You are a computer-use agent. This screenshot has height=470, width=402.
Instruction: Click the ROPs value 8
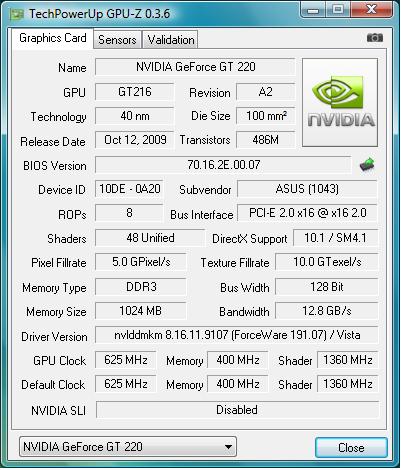click(x=129, y=213)
